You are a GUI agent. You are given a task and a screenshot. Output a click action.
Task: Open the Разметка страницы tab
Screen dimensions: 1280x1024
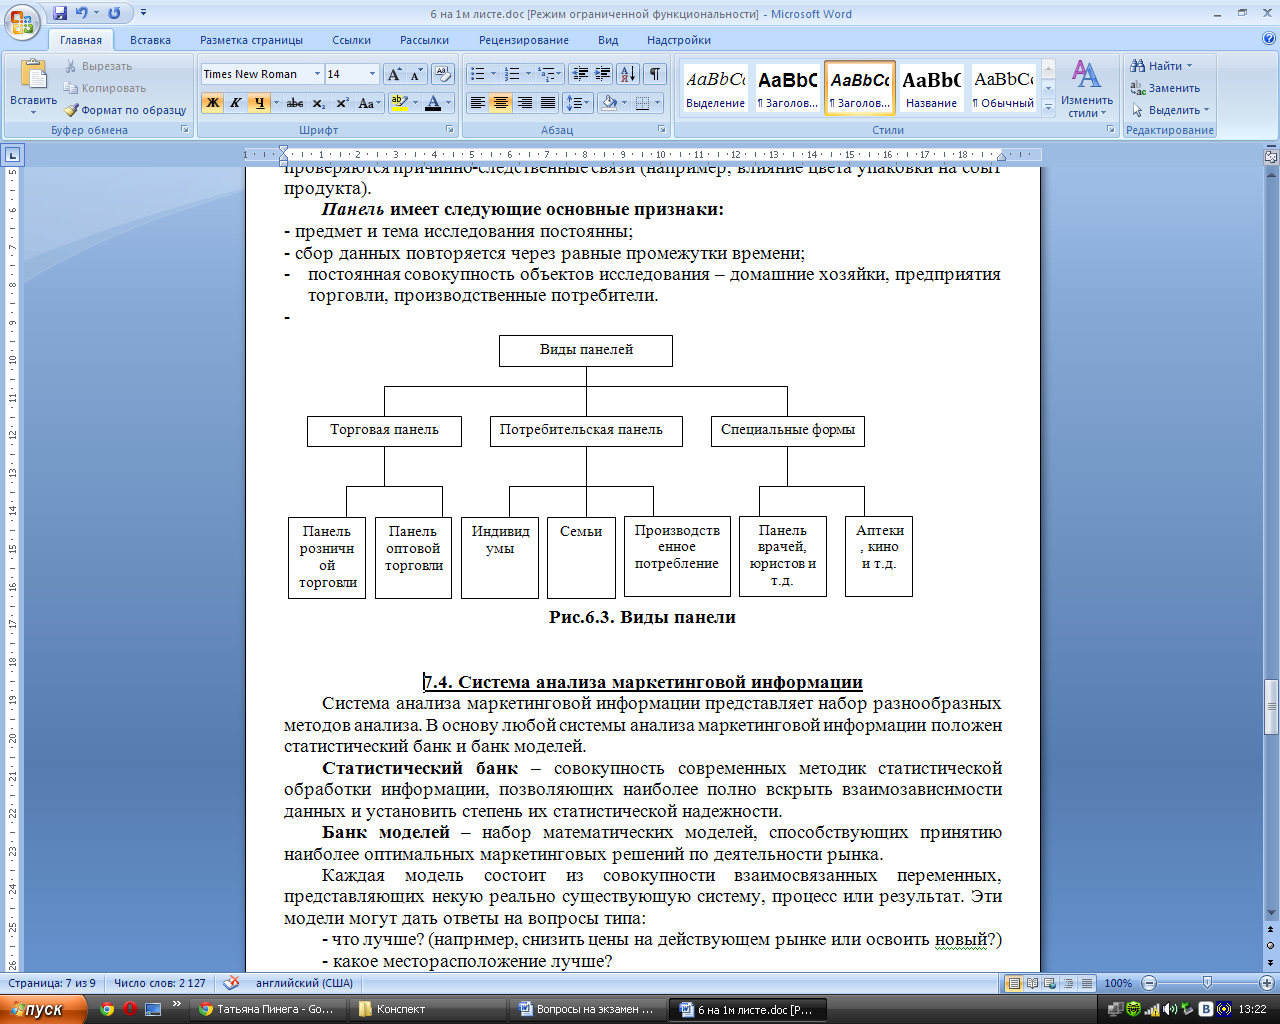(x=251, y=40)
